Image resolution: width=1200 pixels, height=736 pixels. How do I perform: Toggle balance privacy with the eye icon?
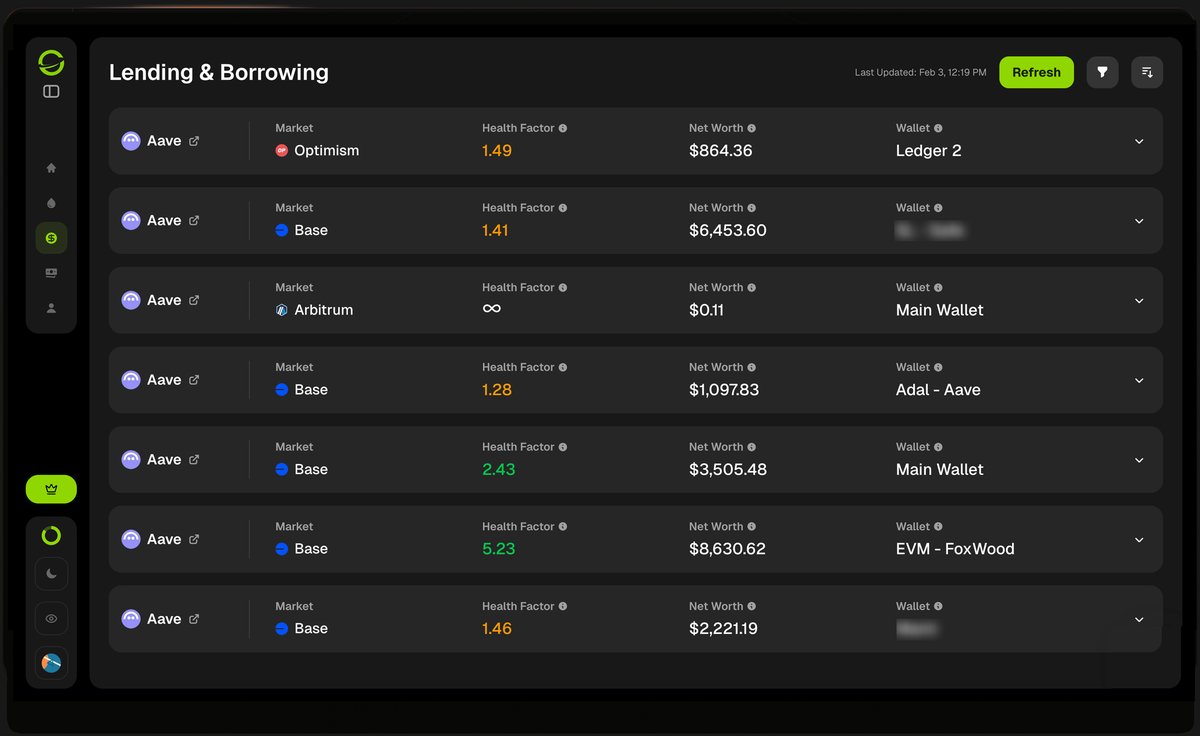pyautogui.click(x=51, y=618)
